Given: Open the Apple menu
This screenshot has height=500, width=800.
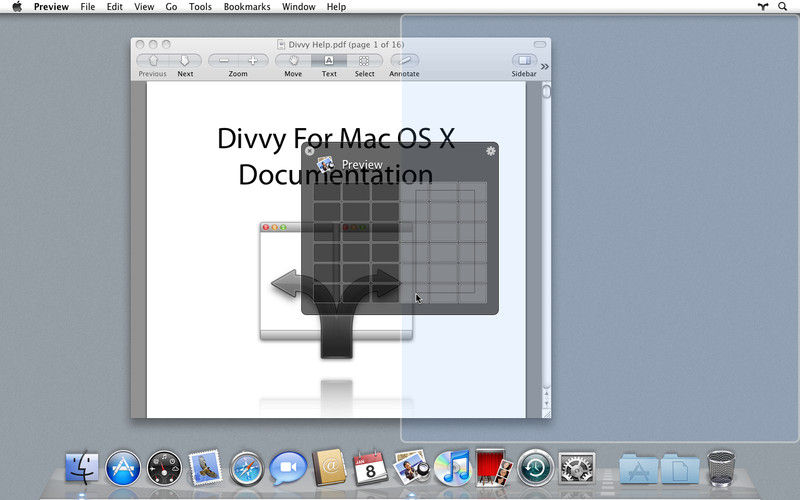Looking at the screenshot, I should (x=17, y=7).
